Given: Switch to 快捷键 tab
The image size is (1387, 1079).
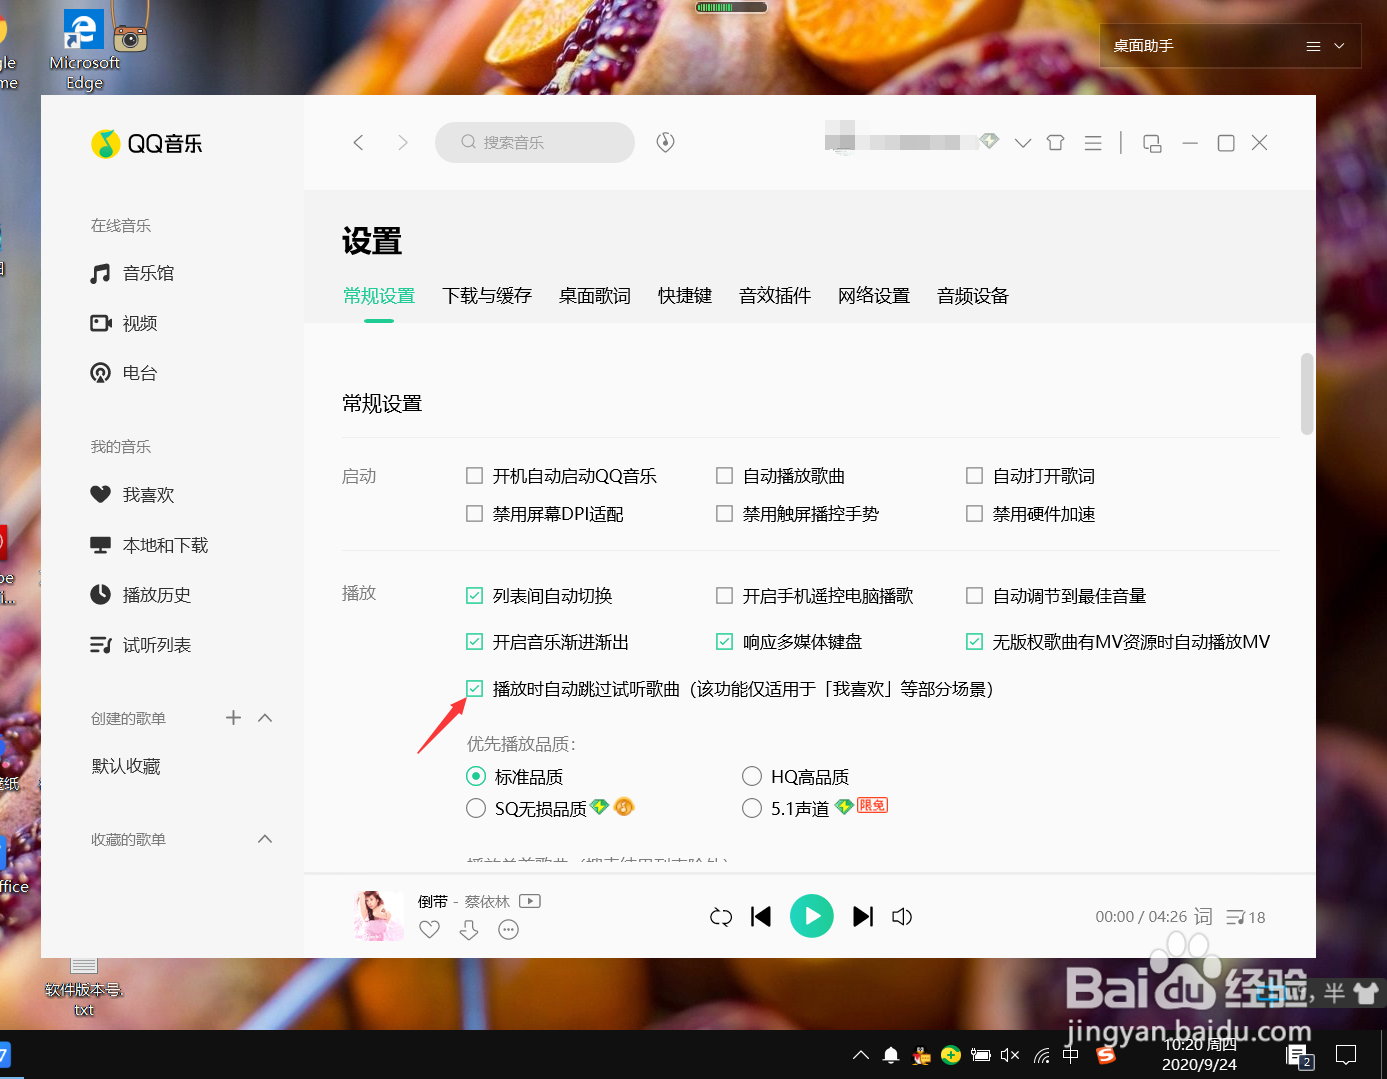Looking at the screenshot, I should click(x=685, y=295).
